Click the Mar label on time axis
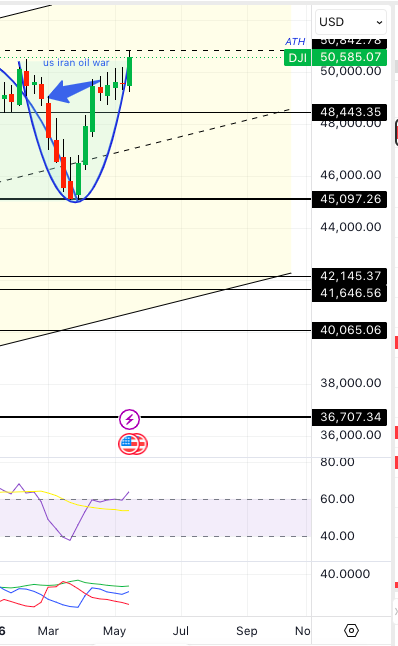 pyautogui.click(x=48, y=631)
